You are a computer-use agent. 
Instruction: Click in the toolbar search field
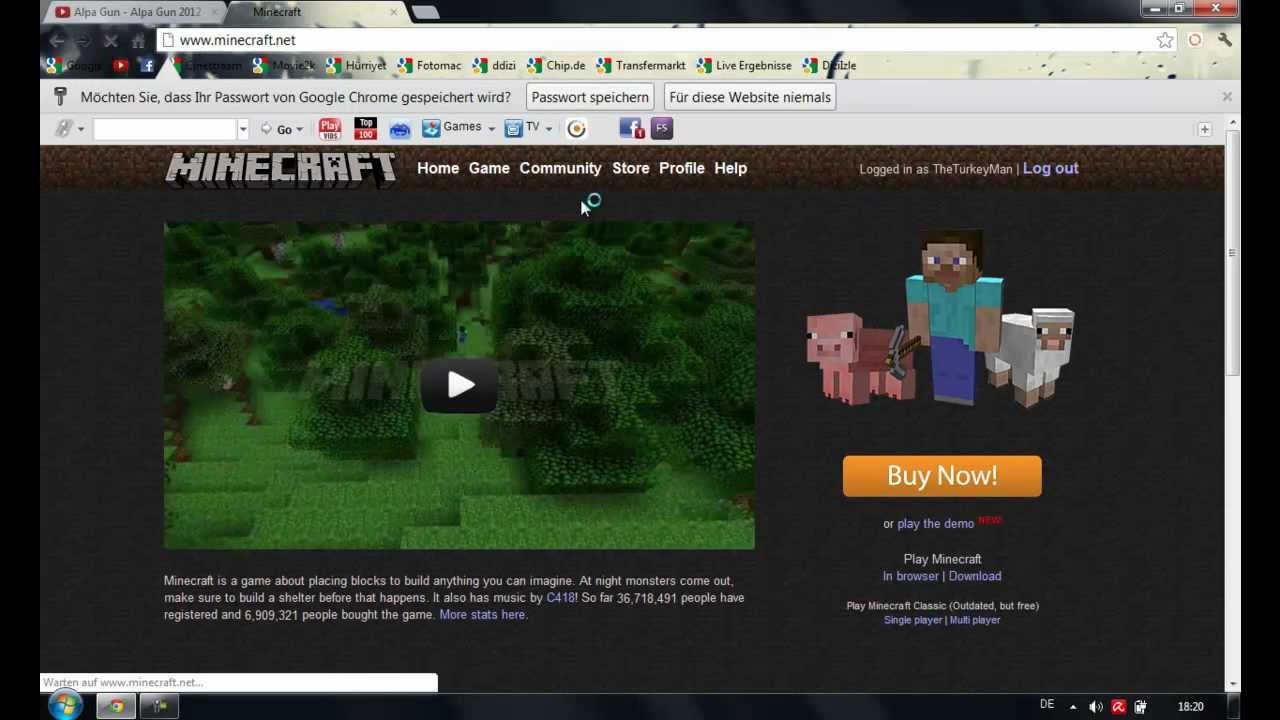[x=165, y=129]
